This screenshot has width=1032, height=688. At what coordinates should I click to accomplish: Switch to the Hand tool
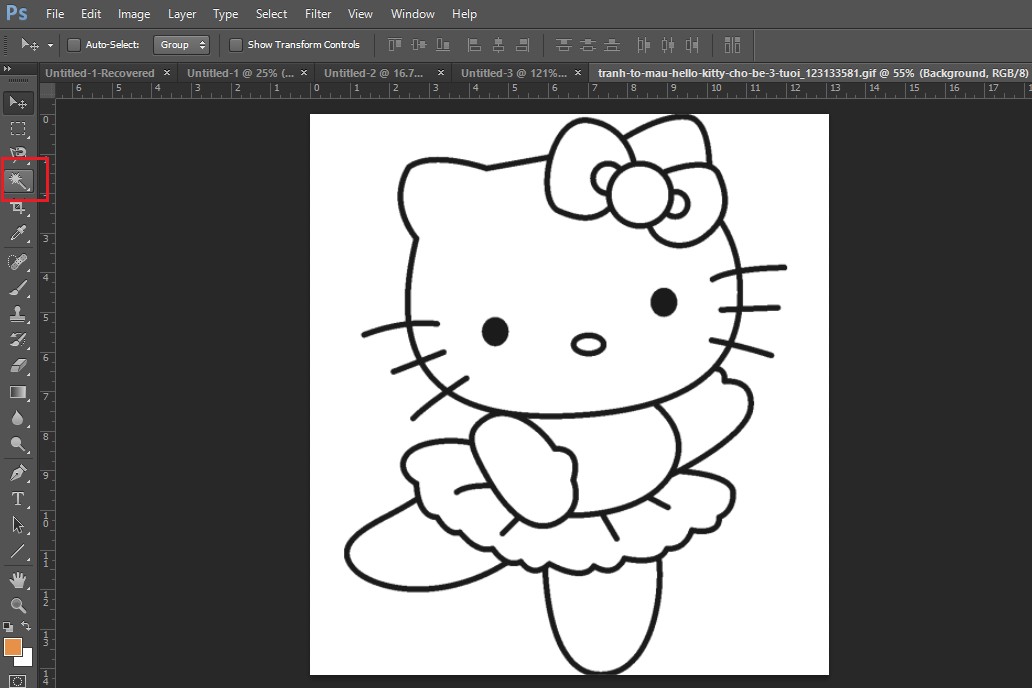tap(18, 580)
